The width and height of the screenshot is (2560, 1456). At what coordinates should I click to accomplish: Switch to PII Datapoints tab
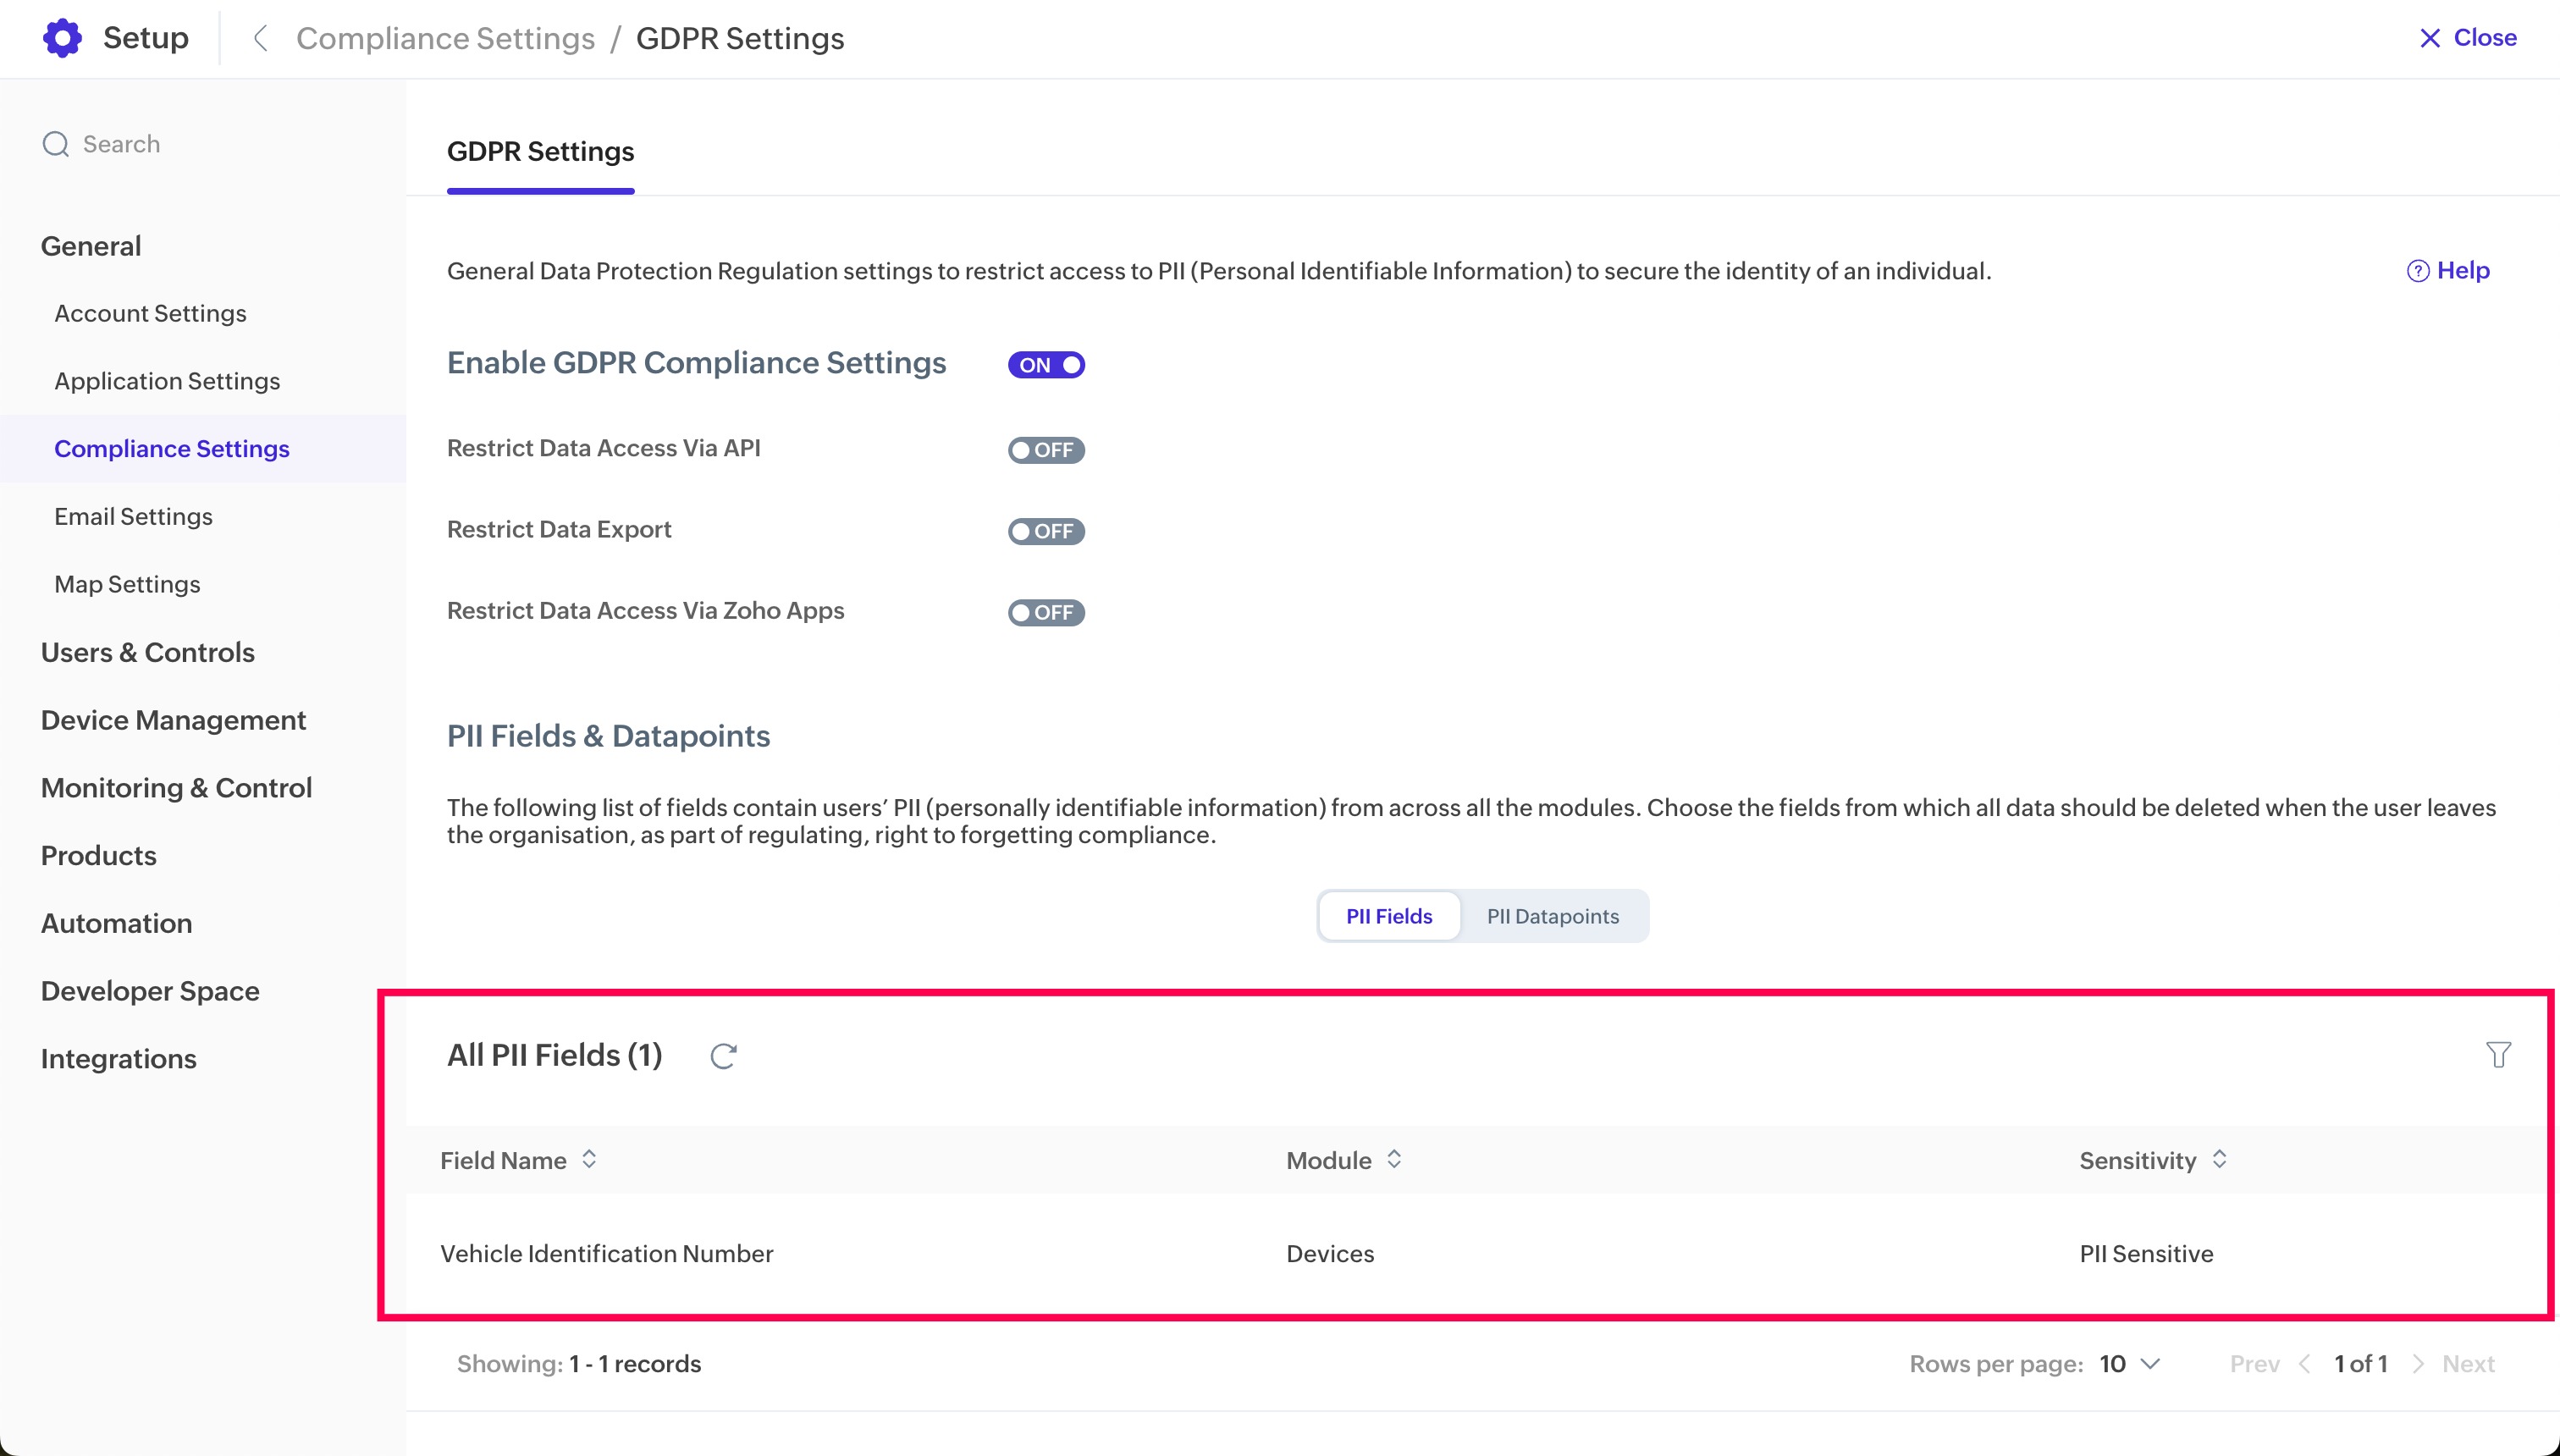1552,916
